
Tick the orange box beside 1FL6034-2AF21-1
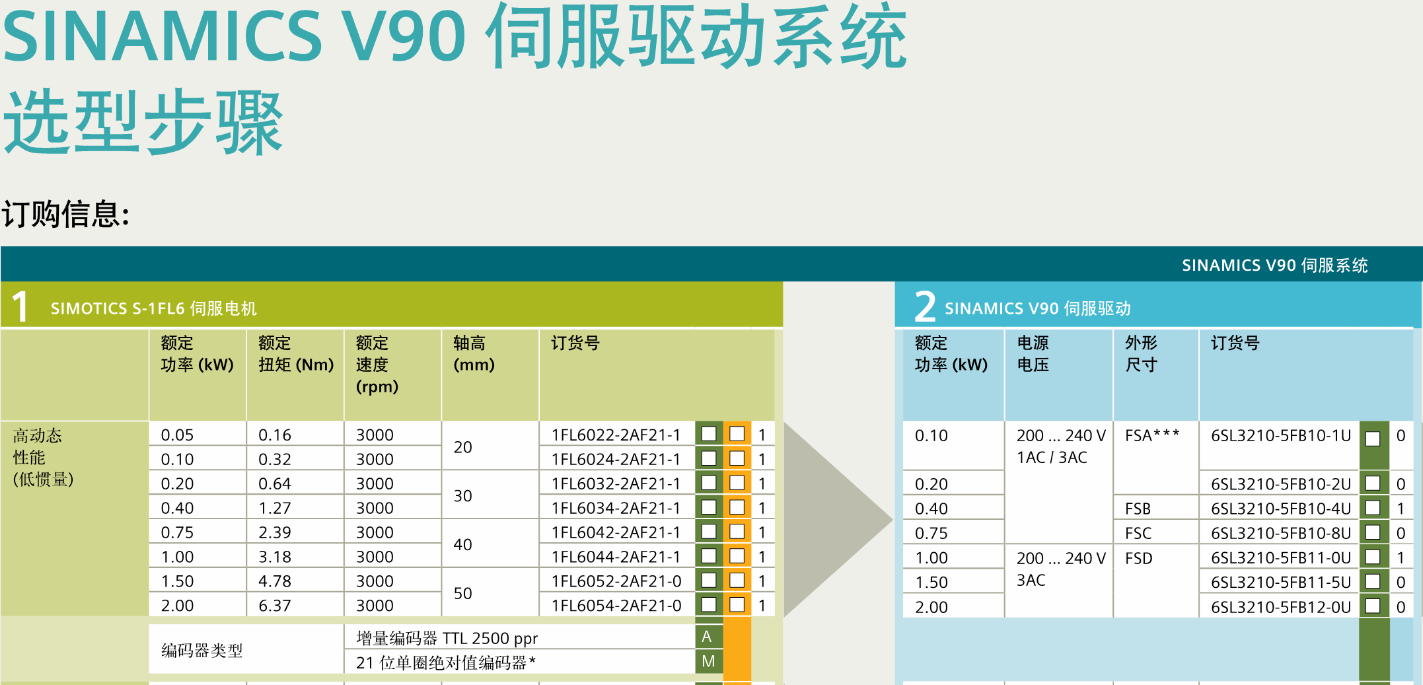737,508
